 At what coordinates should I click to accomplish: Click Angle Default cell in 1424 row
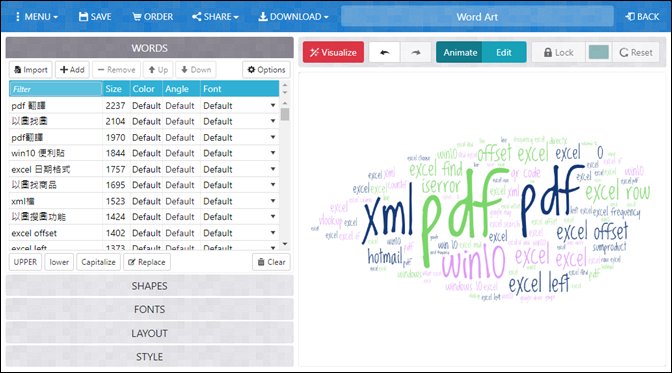pyautogui.click(x=181, y=217)
